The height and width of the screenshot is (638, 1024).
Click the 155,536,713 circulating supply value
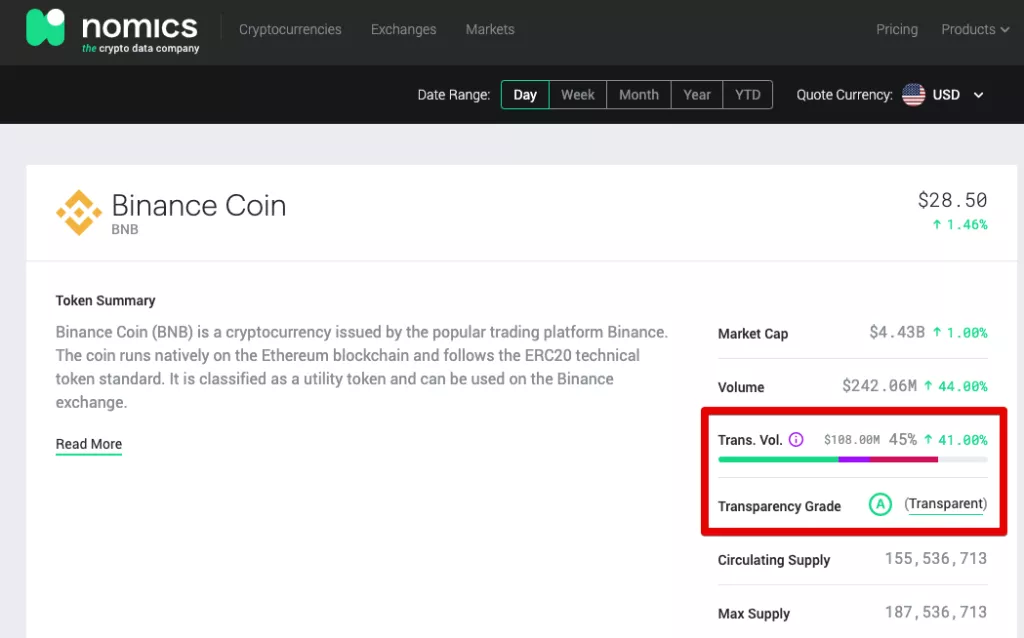pos(936,558)
